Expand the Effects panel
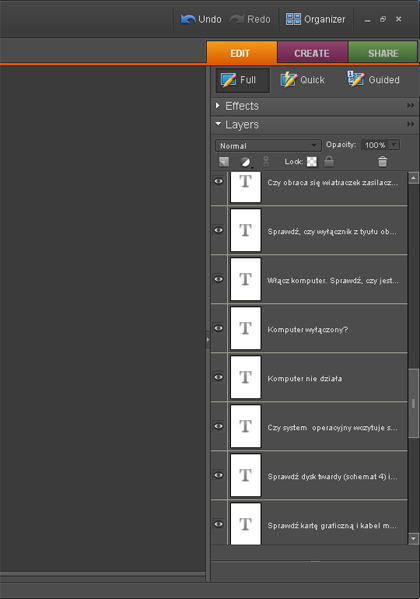The width and height of the screenshot is (420, 599). 217,105
